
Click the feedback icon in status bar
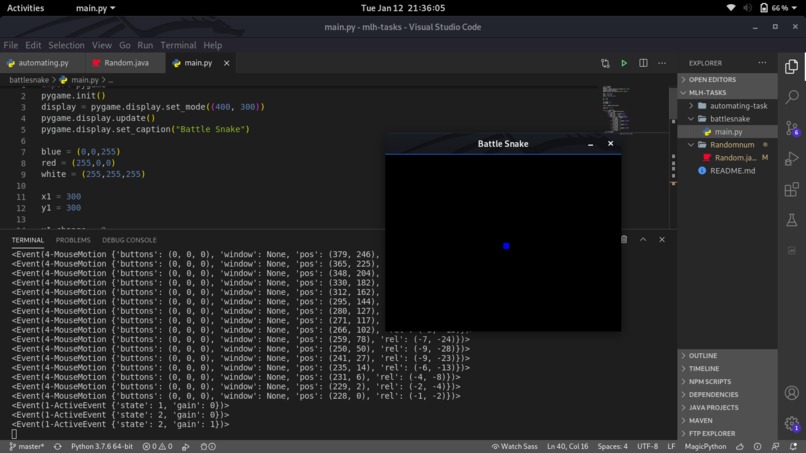tap(775, 446)
